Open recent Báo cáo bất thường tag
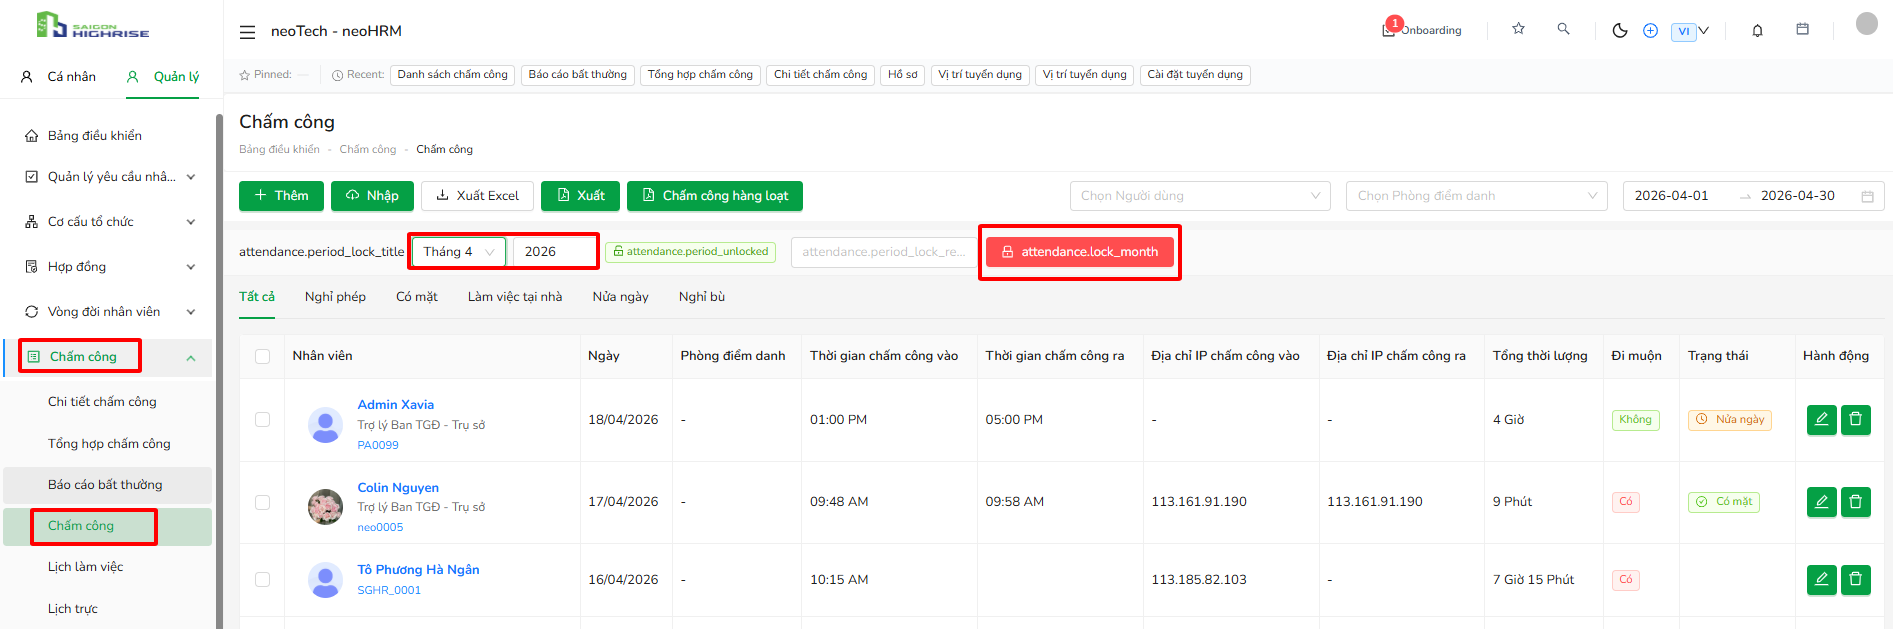 [x=578, y=75]
